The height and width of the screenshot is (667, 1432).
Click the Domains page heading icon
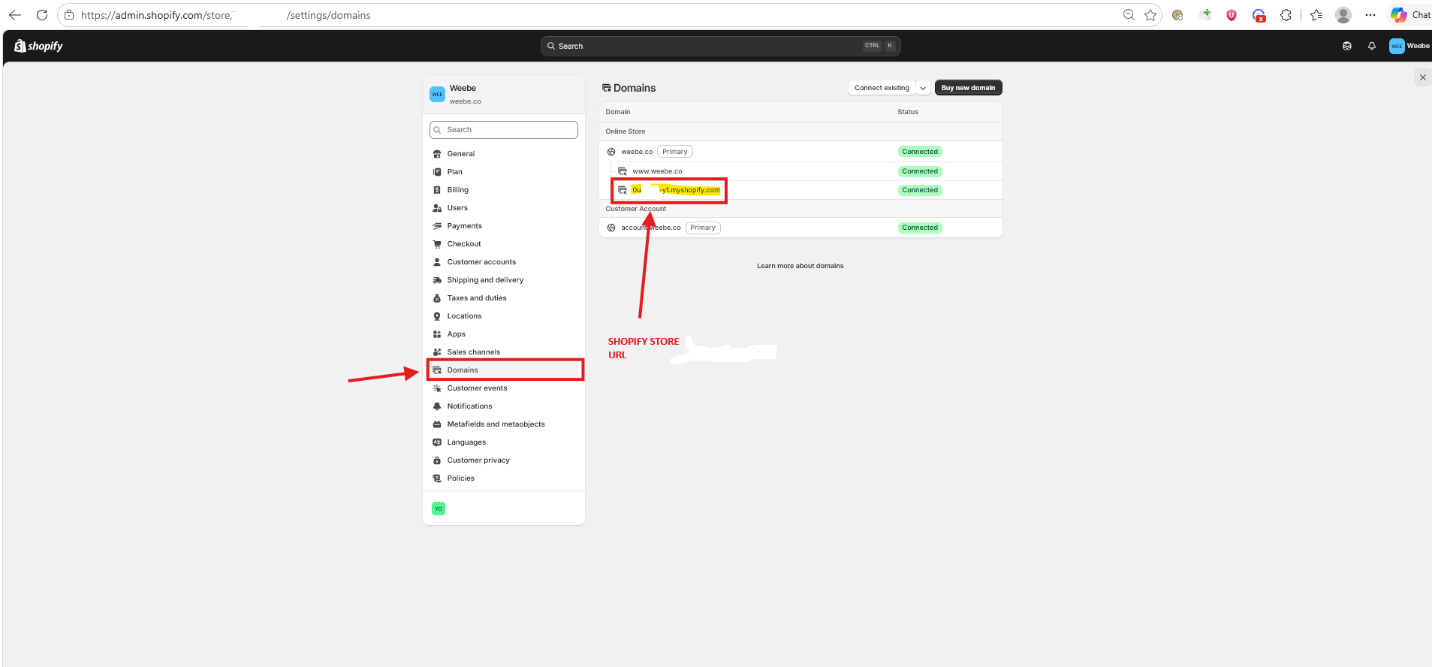[x=606, y=88]
